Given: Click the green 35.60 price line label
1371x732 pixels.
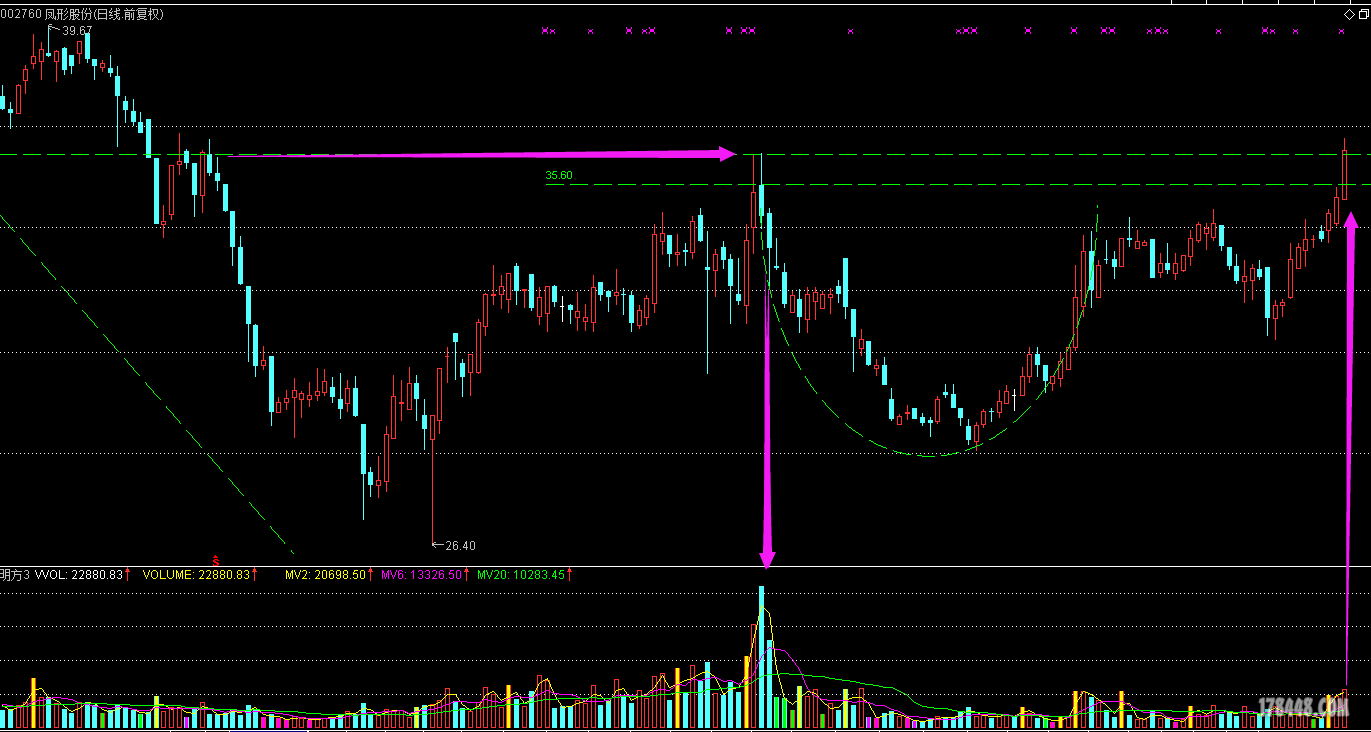Looking at the screenshot, I should point(559,176).
